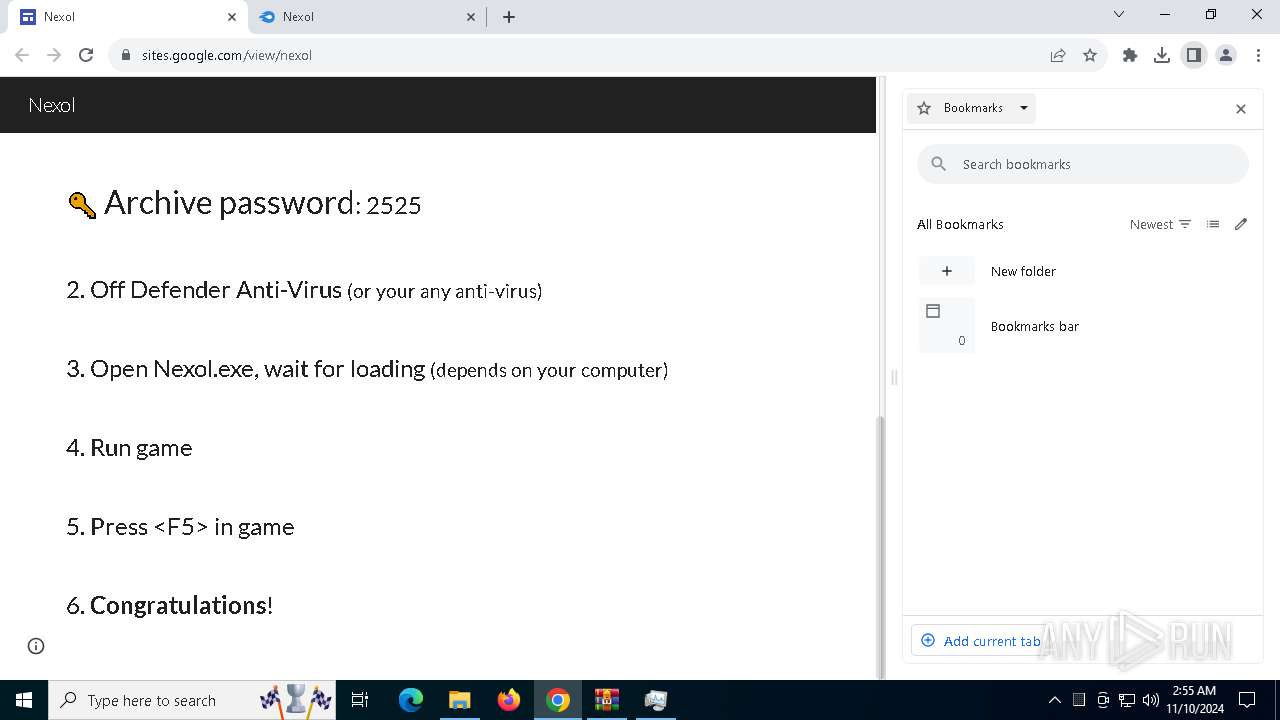Add current tab to bookmarks
The image size is (1280, 720).
tap(980, 641)
